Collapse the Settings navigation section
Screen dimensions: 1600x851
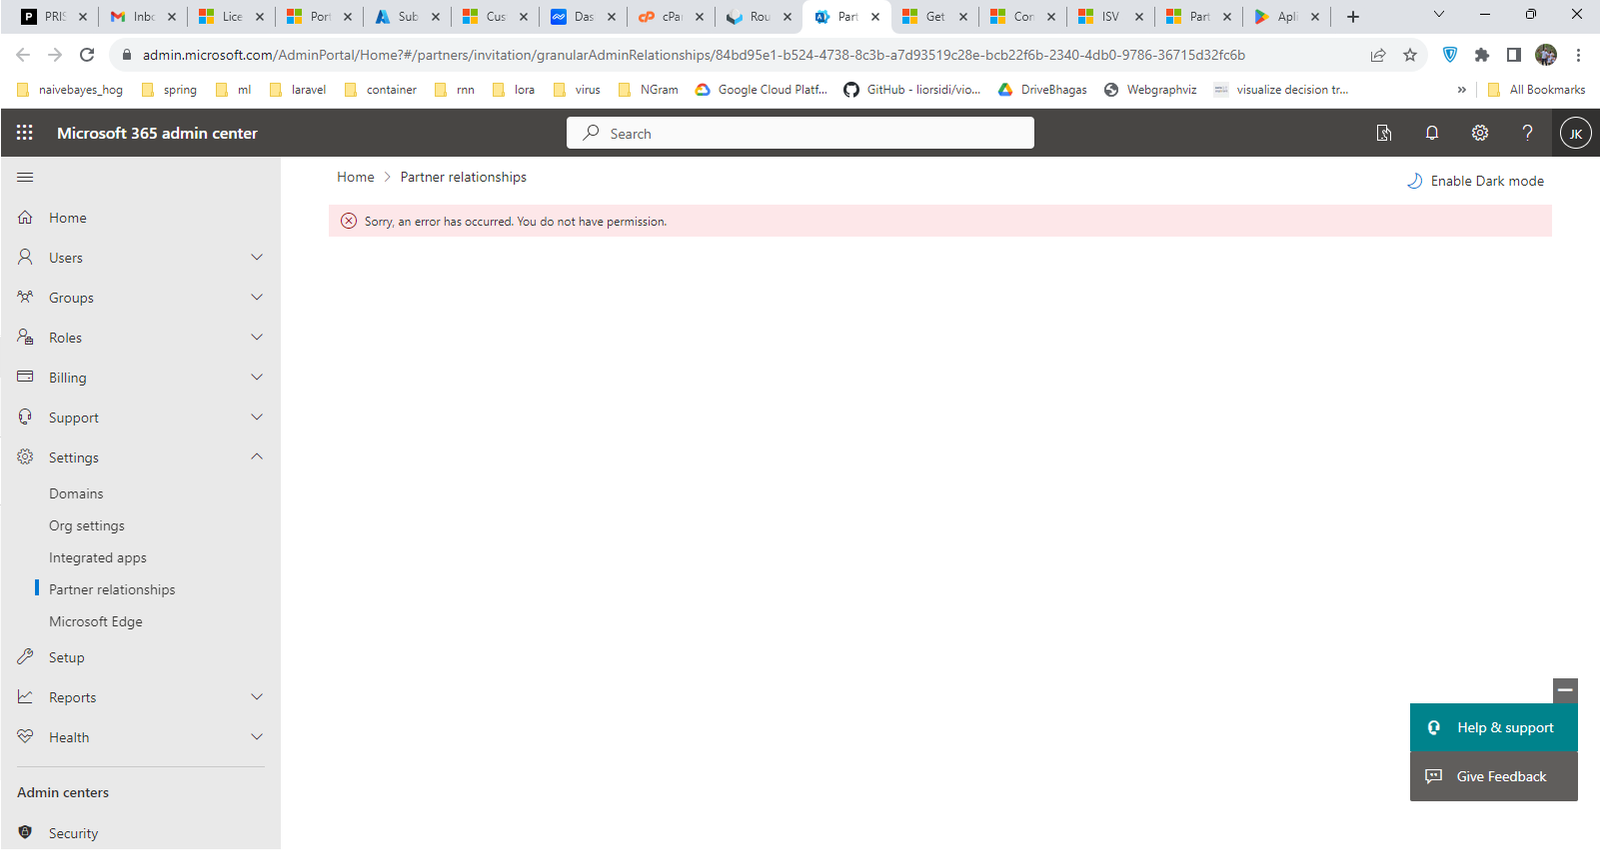pos(257,457)
